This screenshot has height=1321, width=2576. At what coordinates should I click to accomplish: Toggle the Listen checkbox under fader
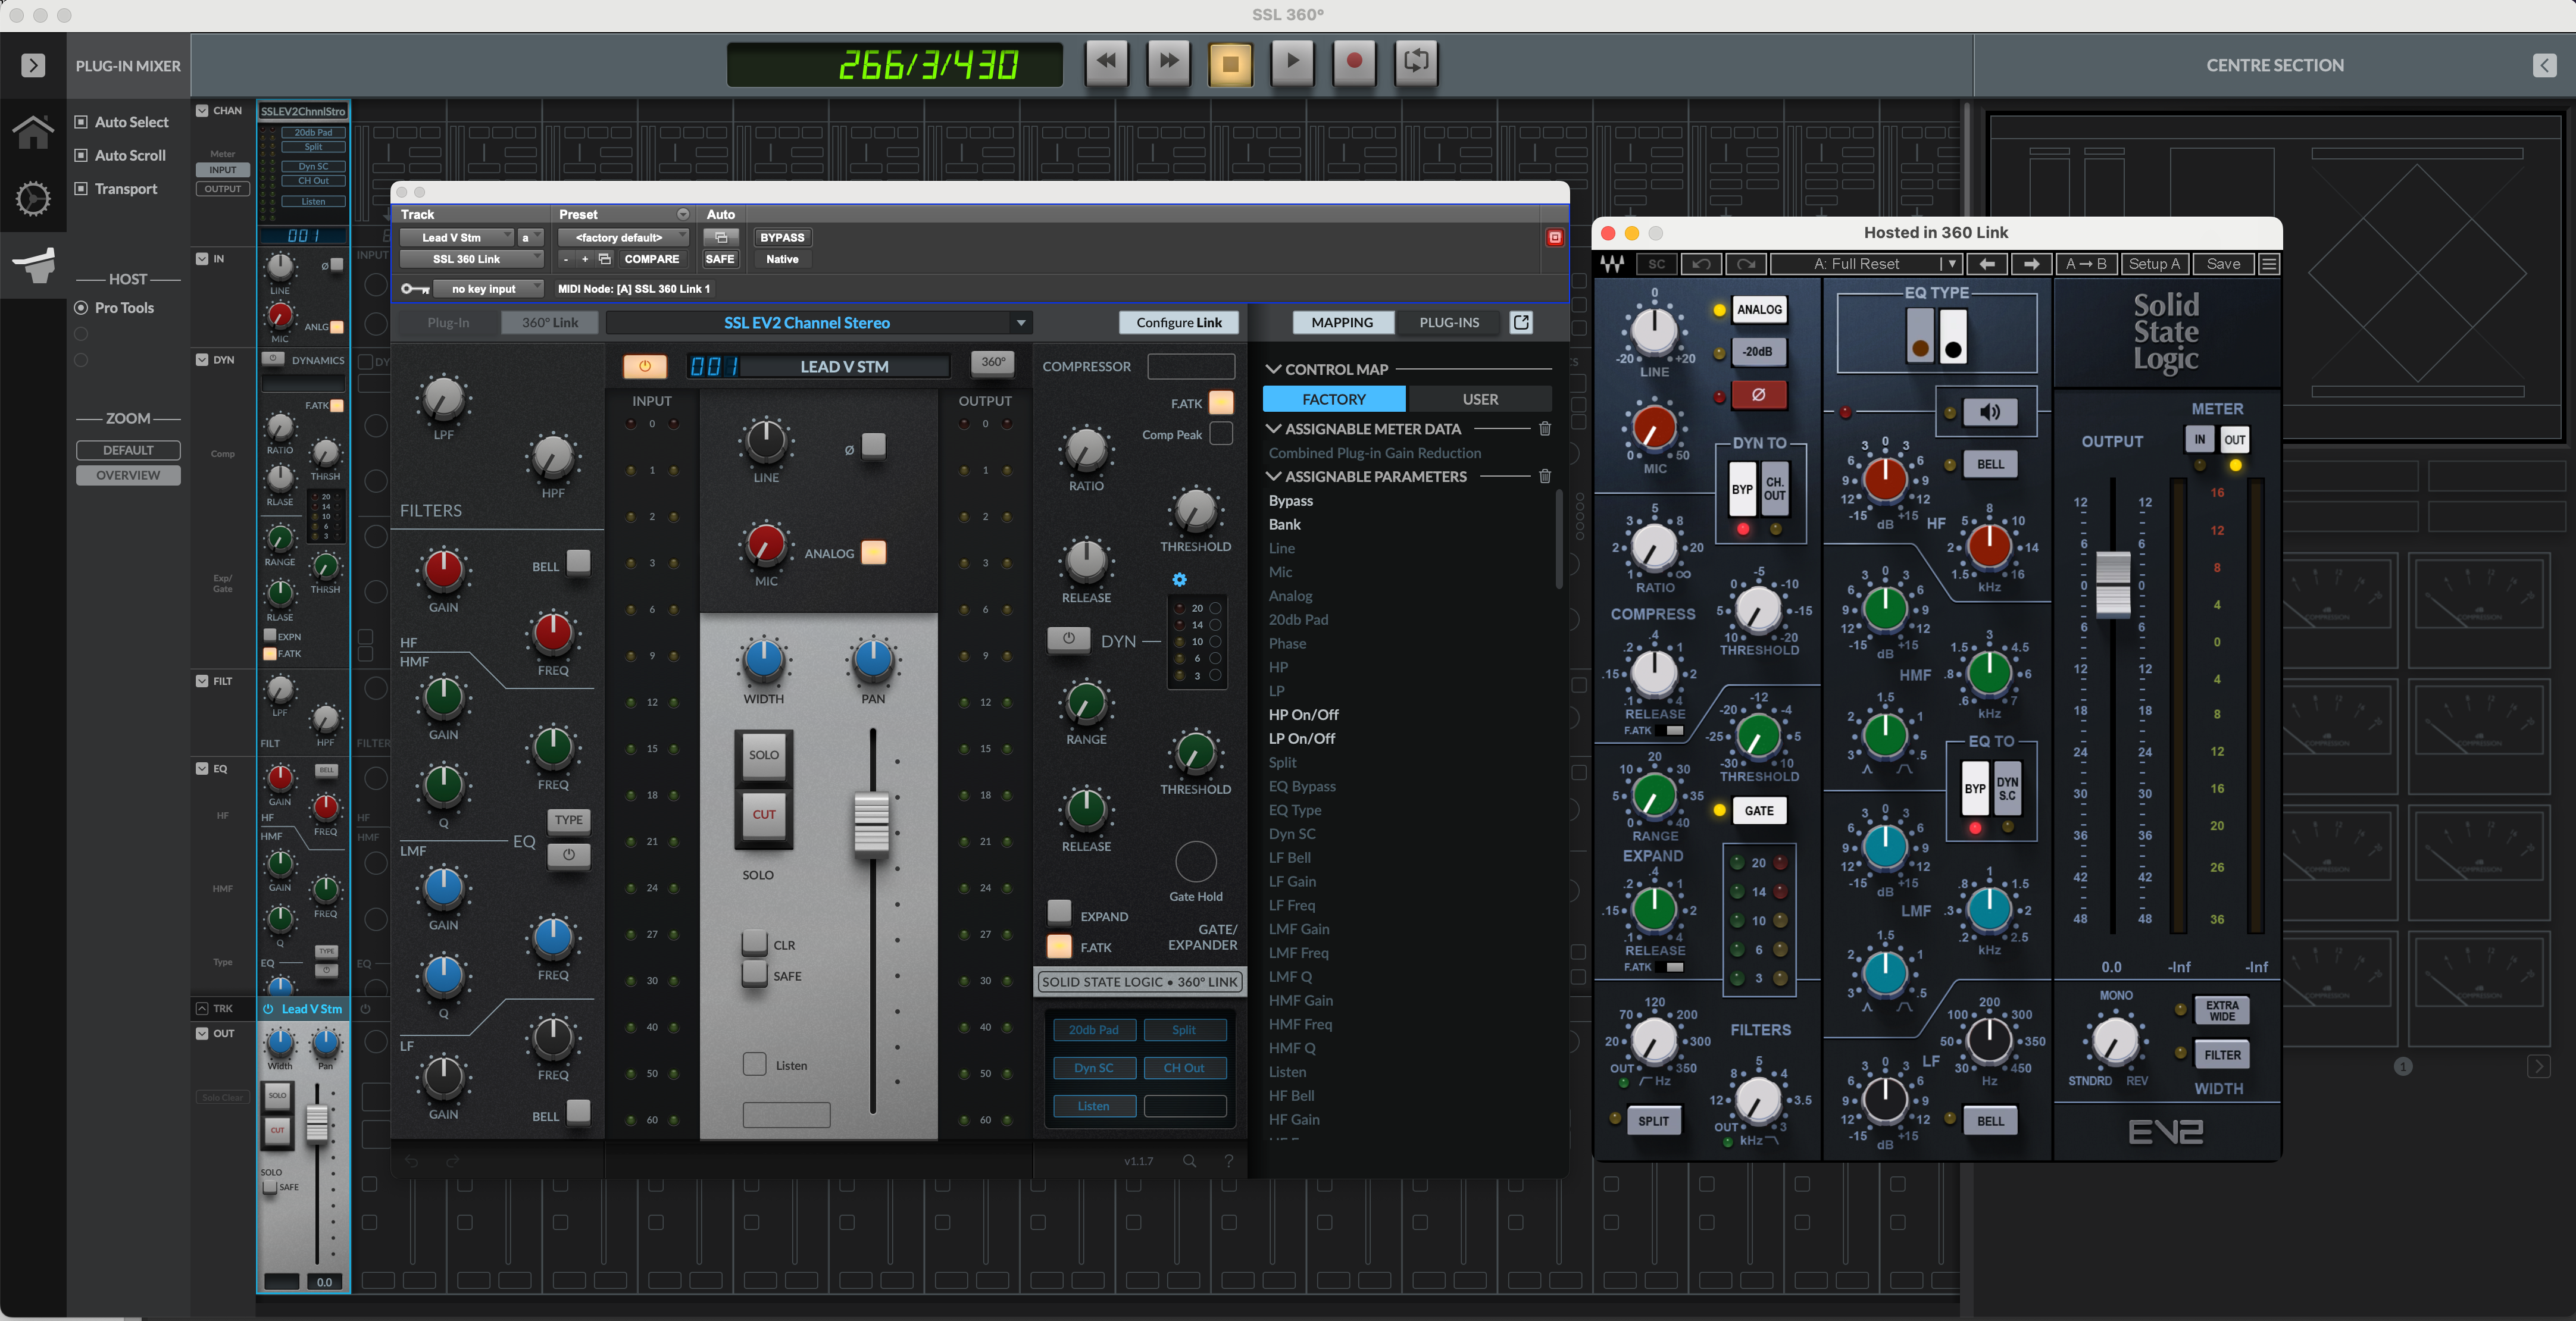(755, 1064)
